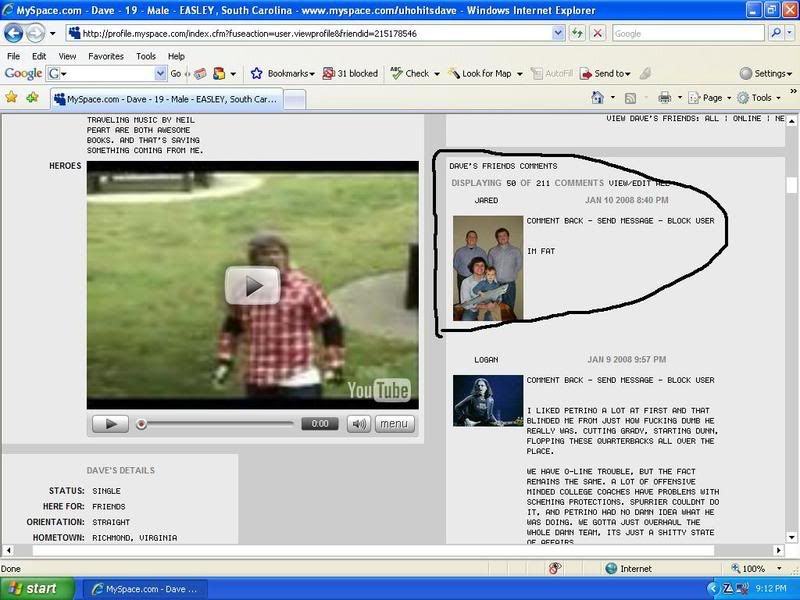Open the Bookmarks dropdown on Google toolbar
This screenshot has width=800, height=600.
point(290,73)
